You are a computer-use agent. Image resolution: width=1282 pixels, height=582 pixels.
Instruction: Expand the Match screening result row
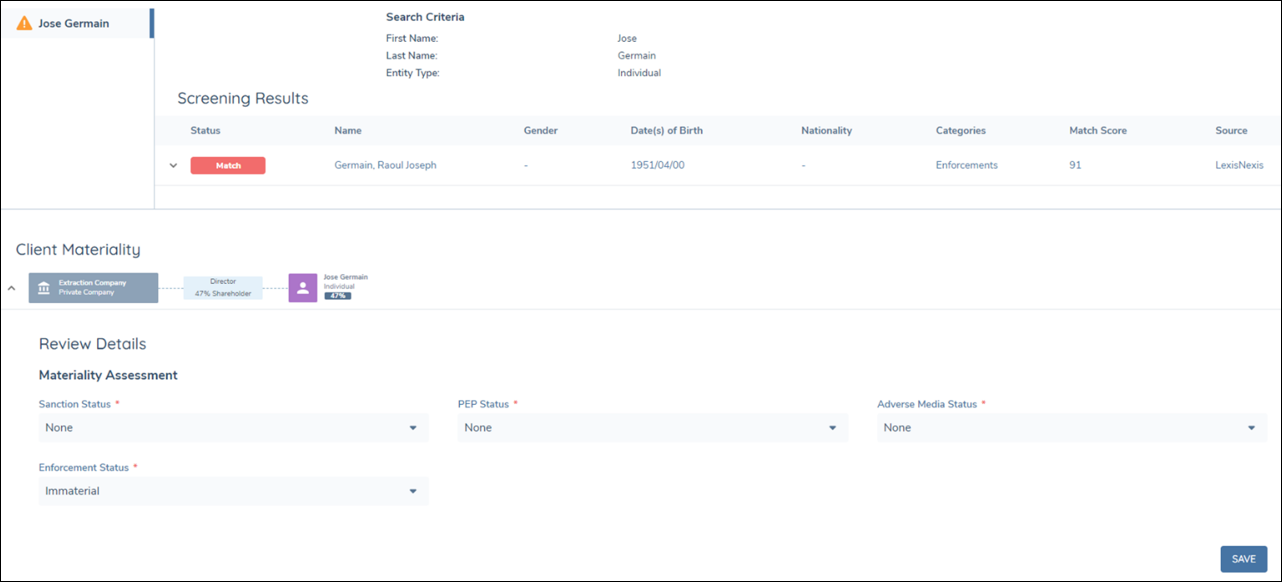pyautogui.click(x=172, y=165)
